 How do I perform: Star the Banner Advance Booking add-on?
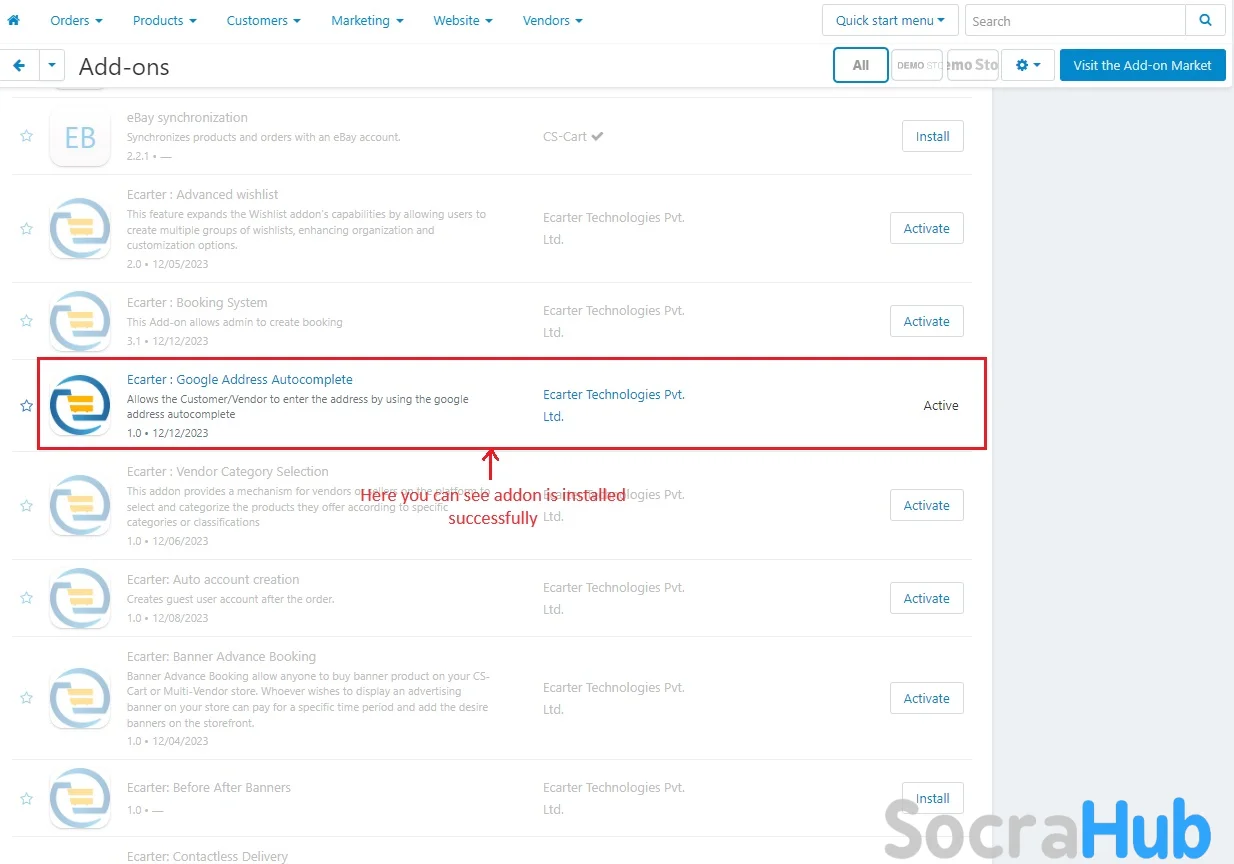pos(27,698)
